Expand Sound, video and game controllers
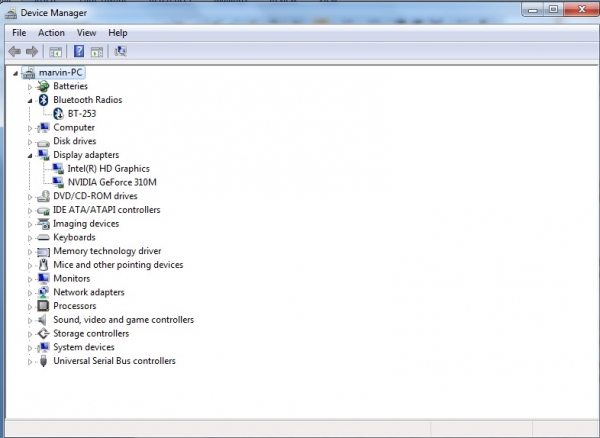The height and width of the screenshot is (438, 600). [x=31, y=320]
